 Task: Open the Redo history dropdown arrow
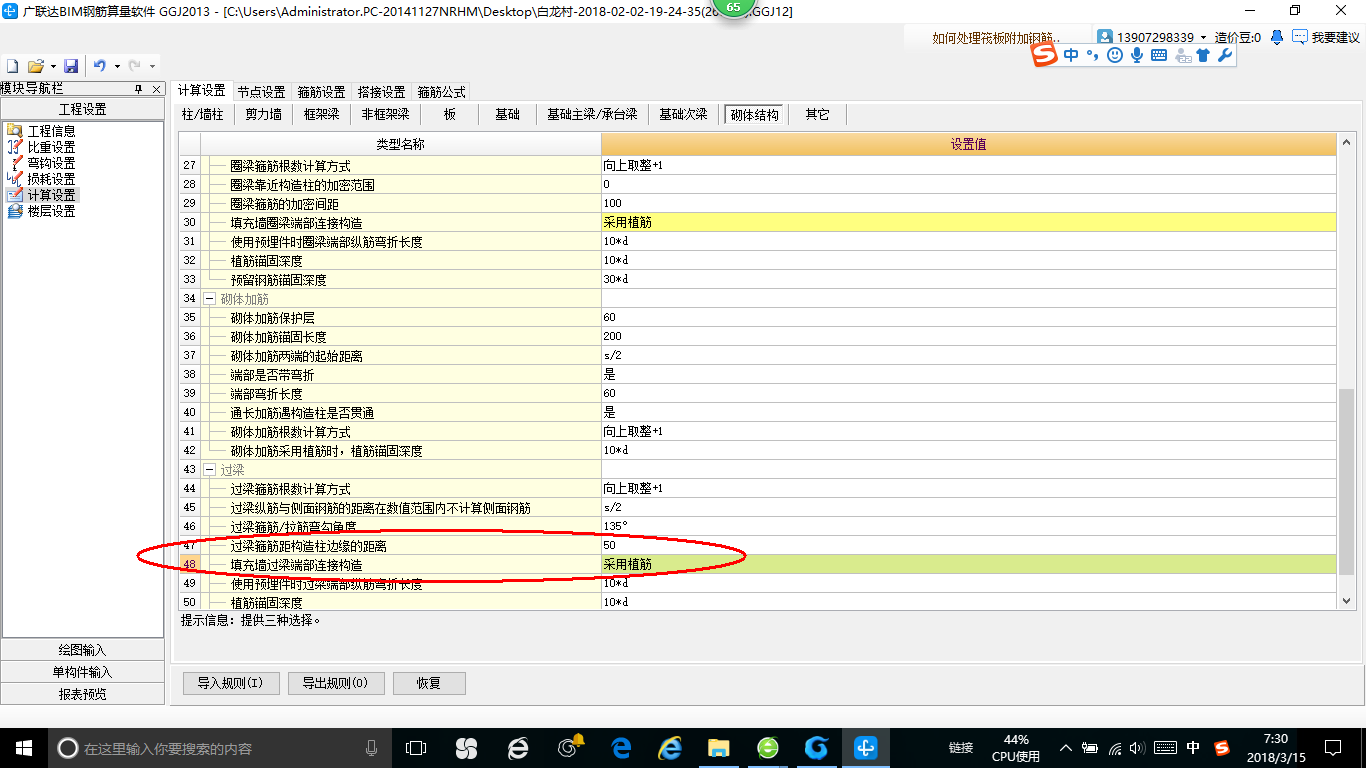151,66
